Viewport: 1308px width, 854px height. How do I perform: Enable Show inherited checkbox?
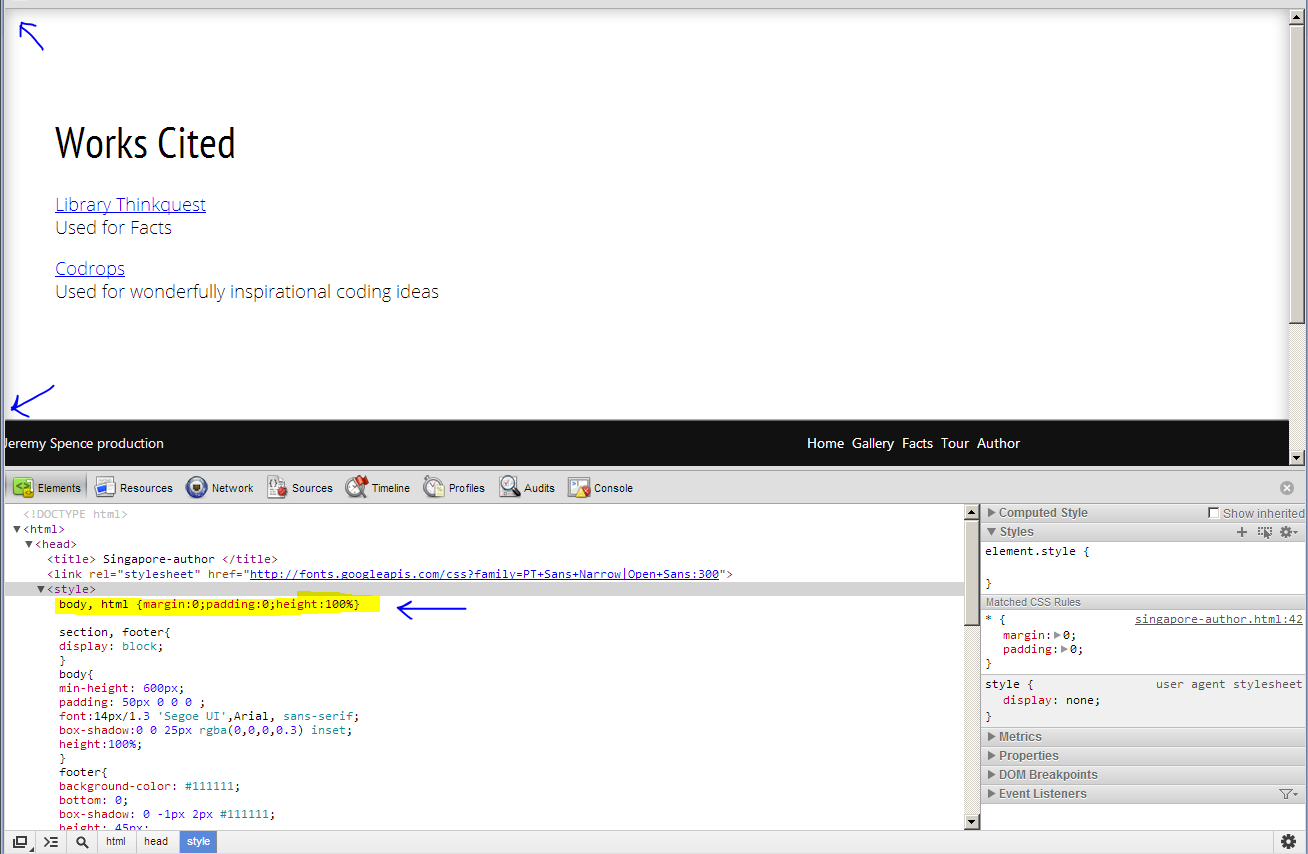(x=1215, y=513)
